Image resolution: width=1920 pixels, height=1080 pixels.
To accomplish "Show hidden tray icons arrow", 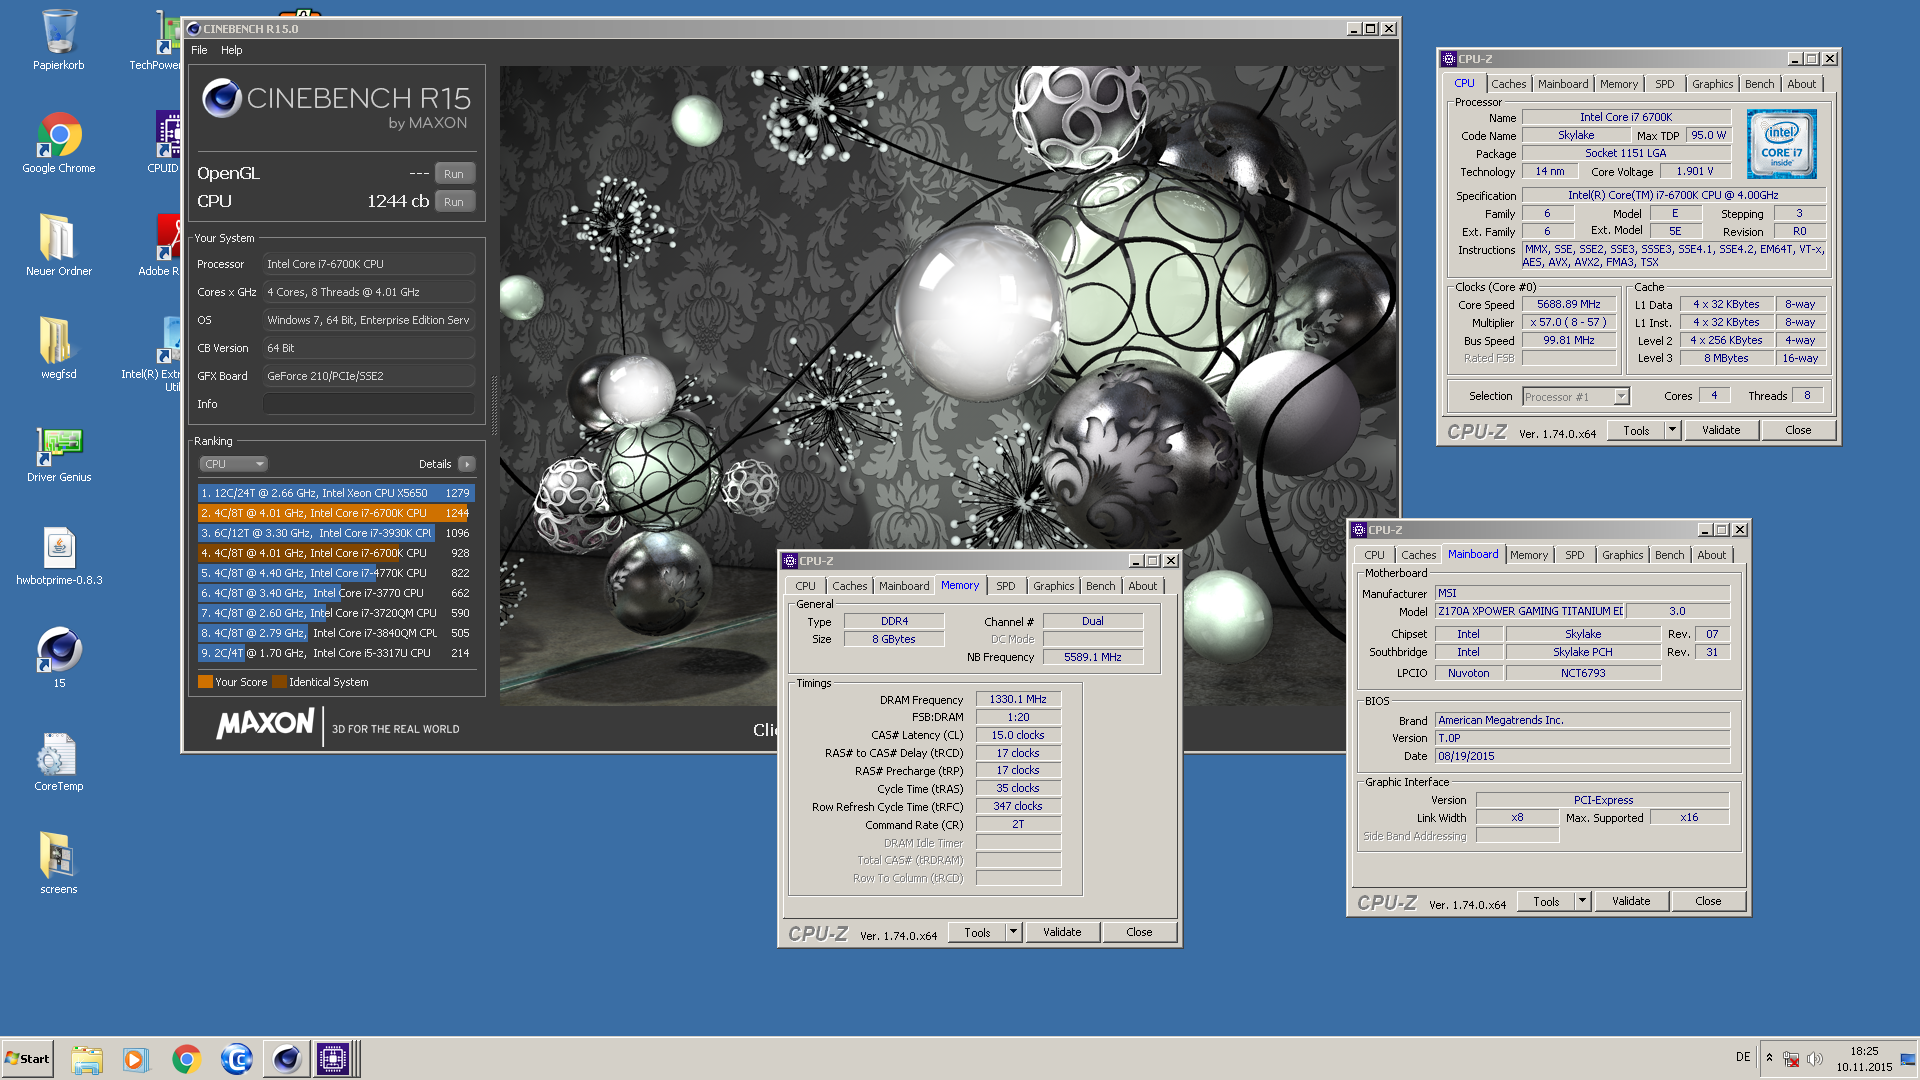I will tap(1769, 1057).
